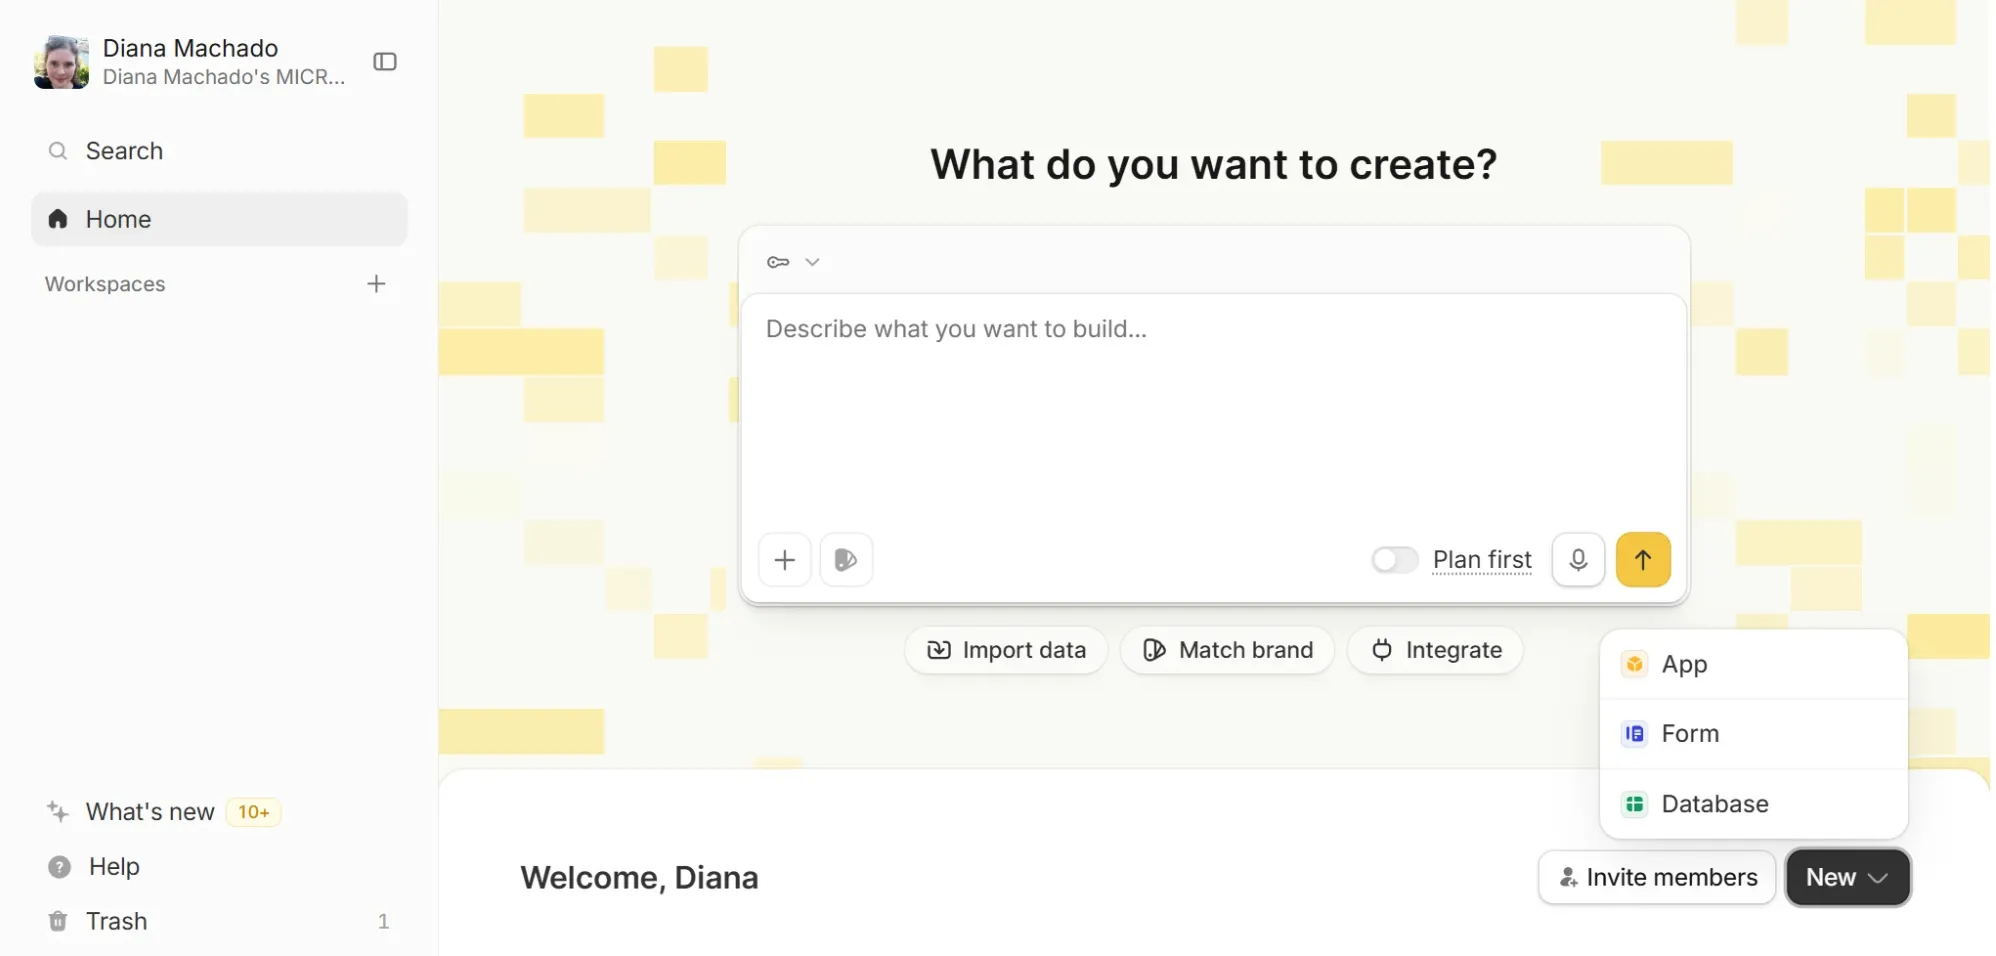Open the Workspaces section label
The height and width of the screenshot is (956, 1996).
[x=105, y=284]
